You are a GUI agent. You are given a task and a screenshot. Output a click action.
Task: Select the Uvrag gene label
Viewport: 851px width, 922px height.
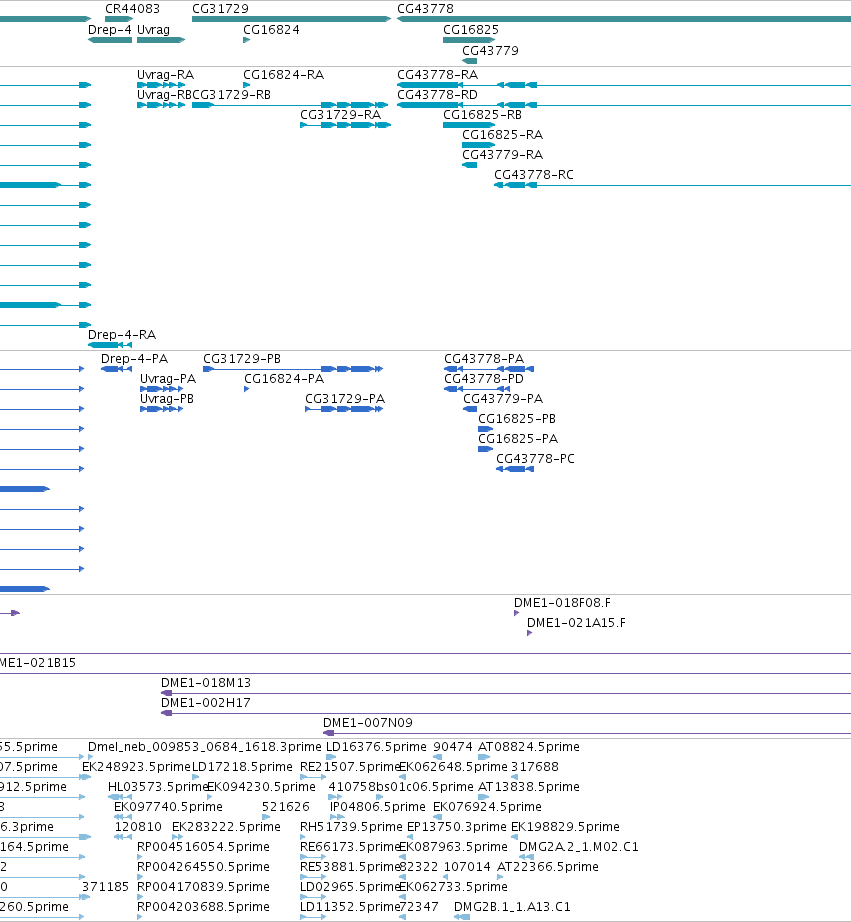click(153, 30)
